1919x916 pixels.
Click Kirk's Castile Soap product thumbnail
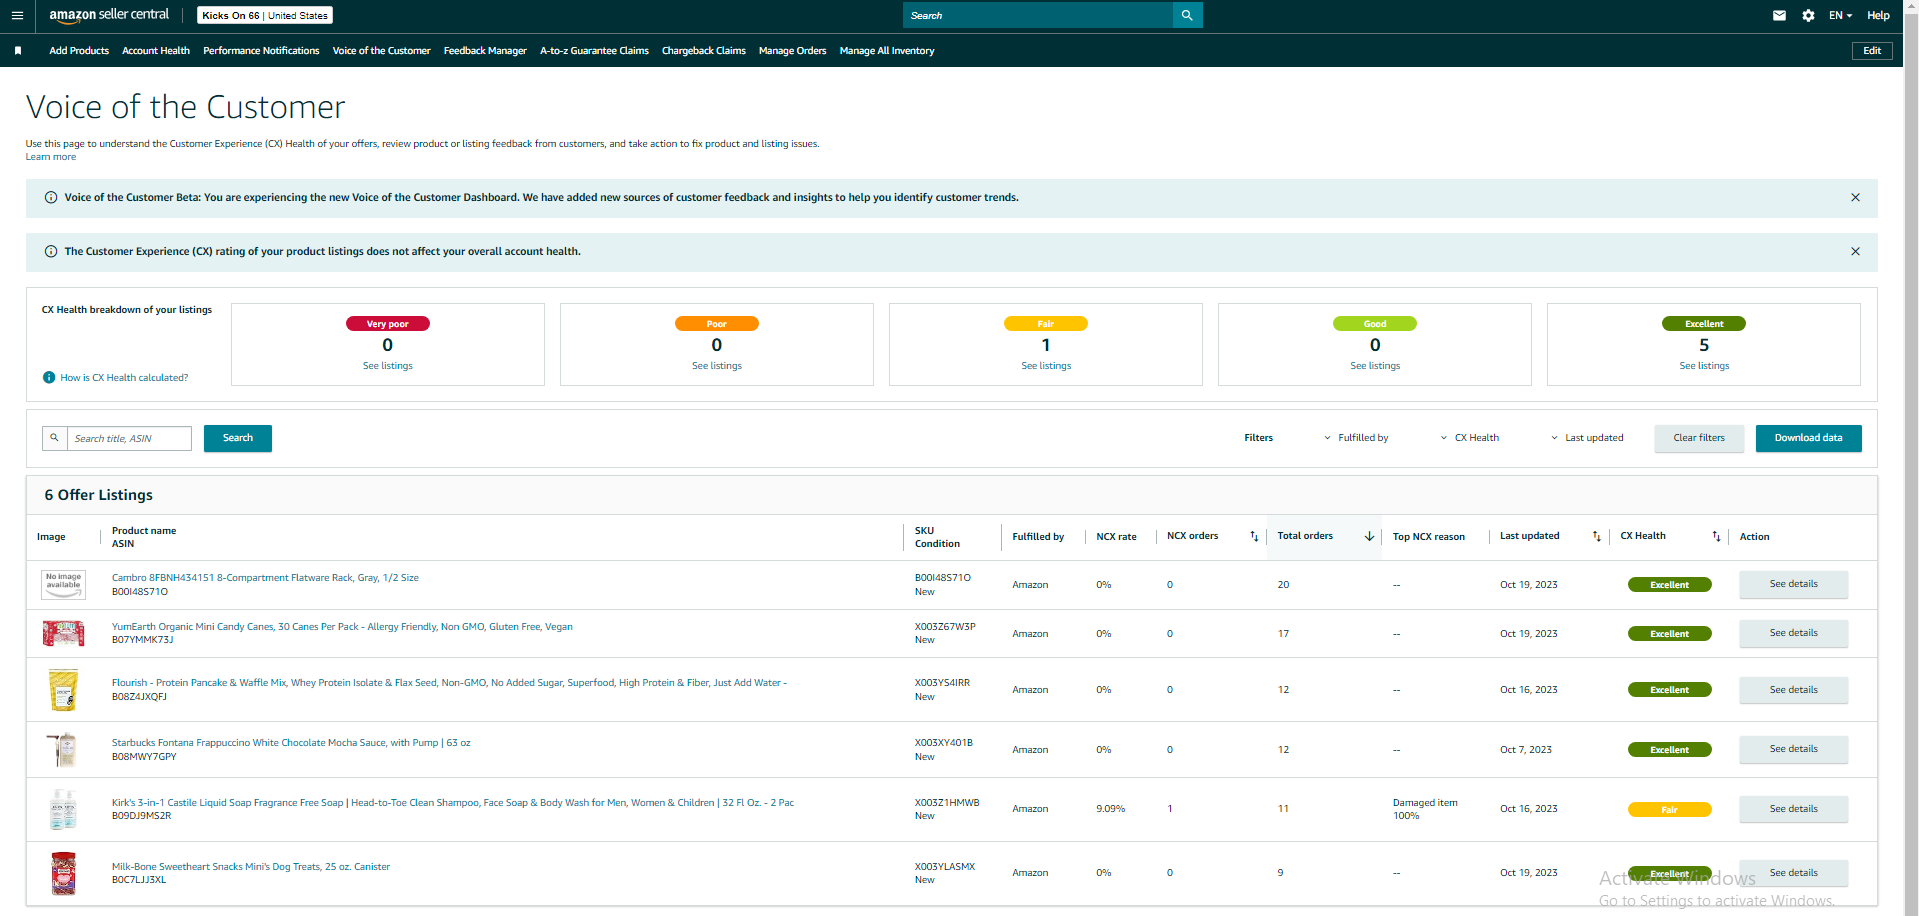63,810
